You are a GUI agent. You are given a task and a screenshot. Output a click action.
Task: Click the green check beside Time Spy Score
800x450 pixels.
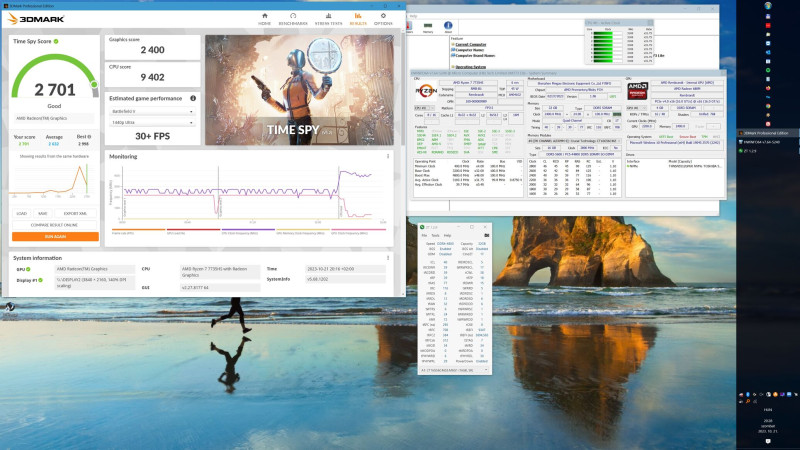coord(56,41)
